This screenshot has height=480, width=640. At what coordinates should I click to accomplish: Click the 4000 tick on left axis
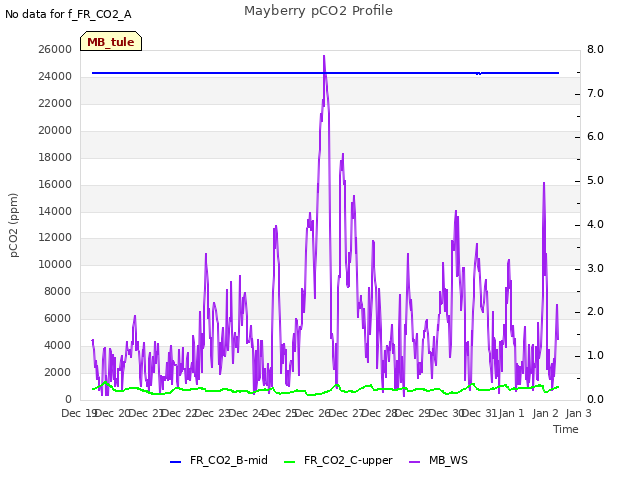click(x=58, y=345)
